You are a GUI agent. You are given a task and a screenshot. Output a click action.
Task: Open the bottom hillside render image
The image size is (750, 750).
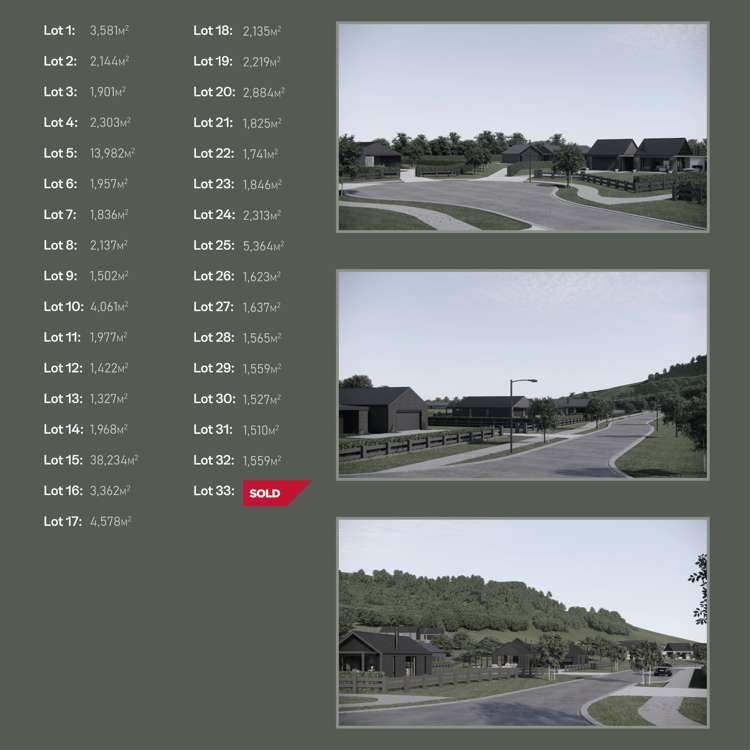coord(522,621)
